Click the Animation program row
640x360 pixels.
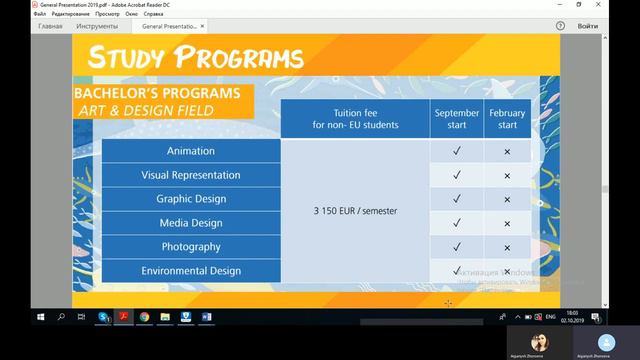[191, 151]
